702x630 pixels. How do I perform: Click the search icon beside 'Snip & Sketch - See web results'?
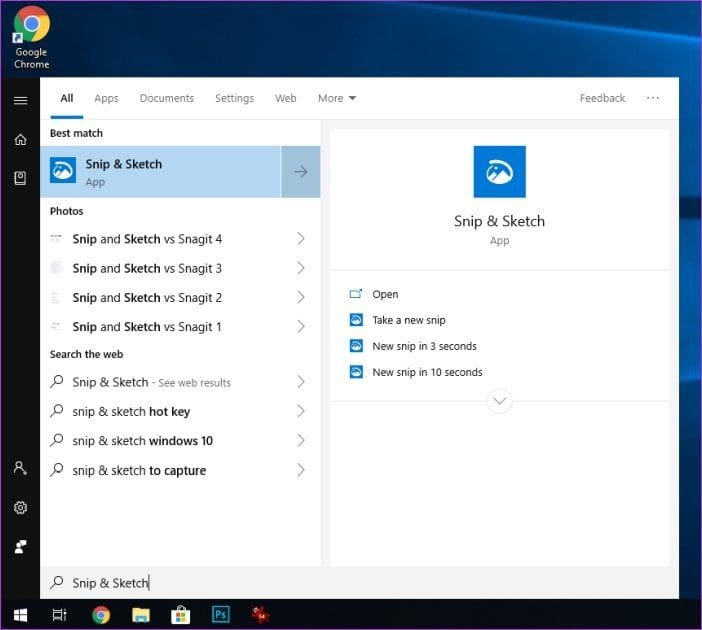(57, 381)
